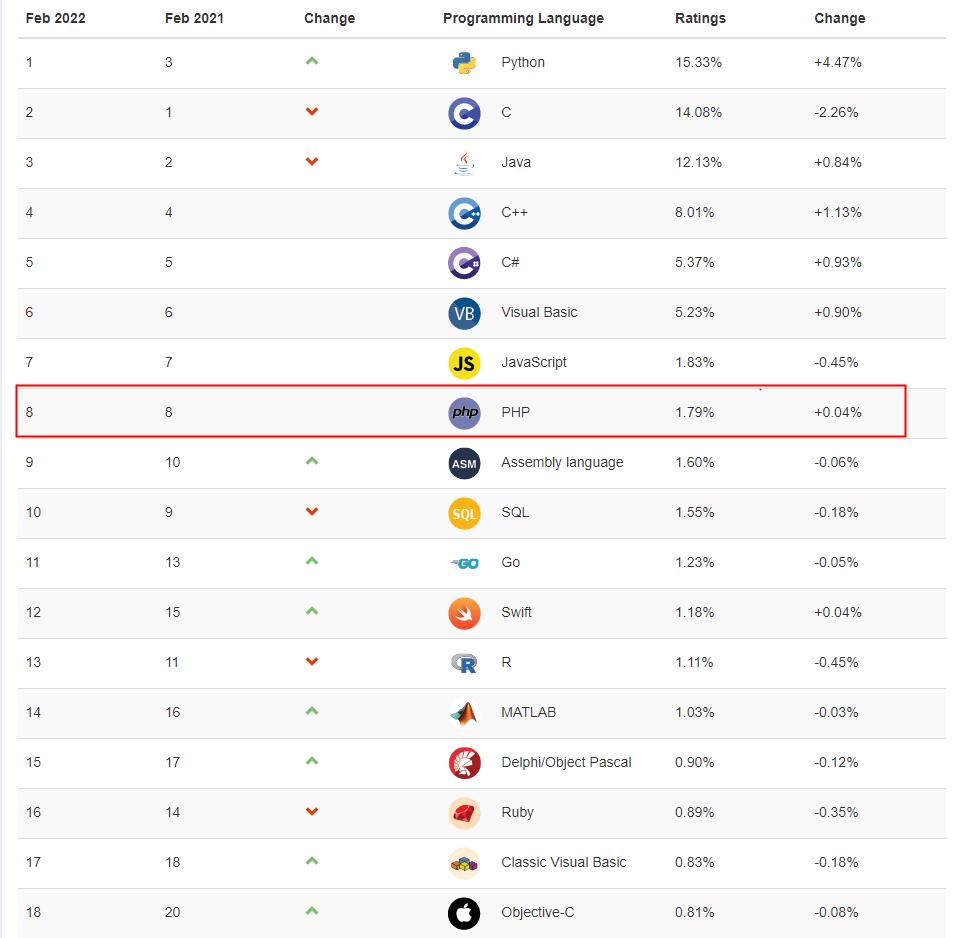Click the Visual Basic VB icon
Screen dimensions: 961x938
point(464,313)
